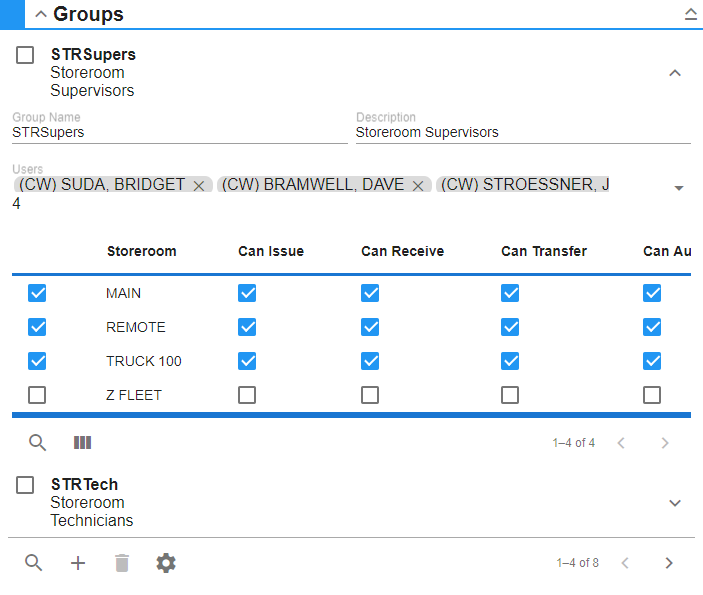The image size is (703, 595).
Task: Remove user BRAMWELL, DAVE chip
Action: [x=418, y=185]
